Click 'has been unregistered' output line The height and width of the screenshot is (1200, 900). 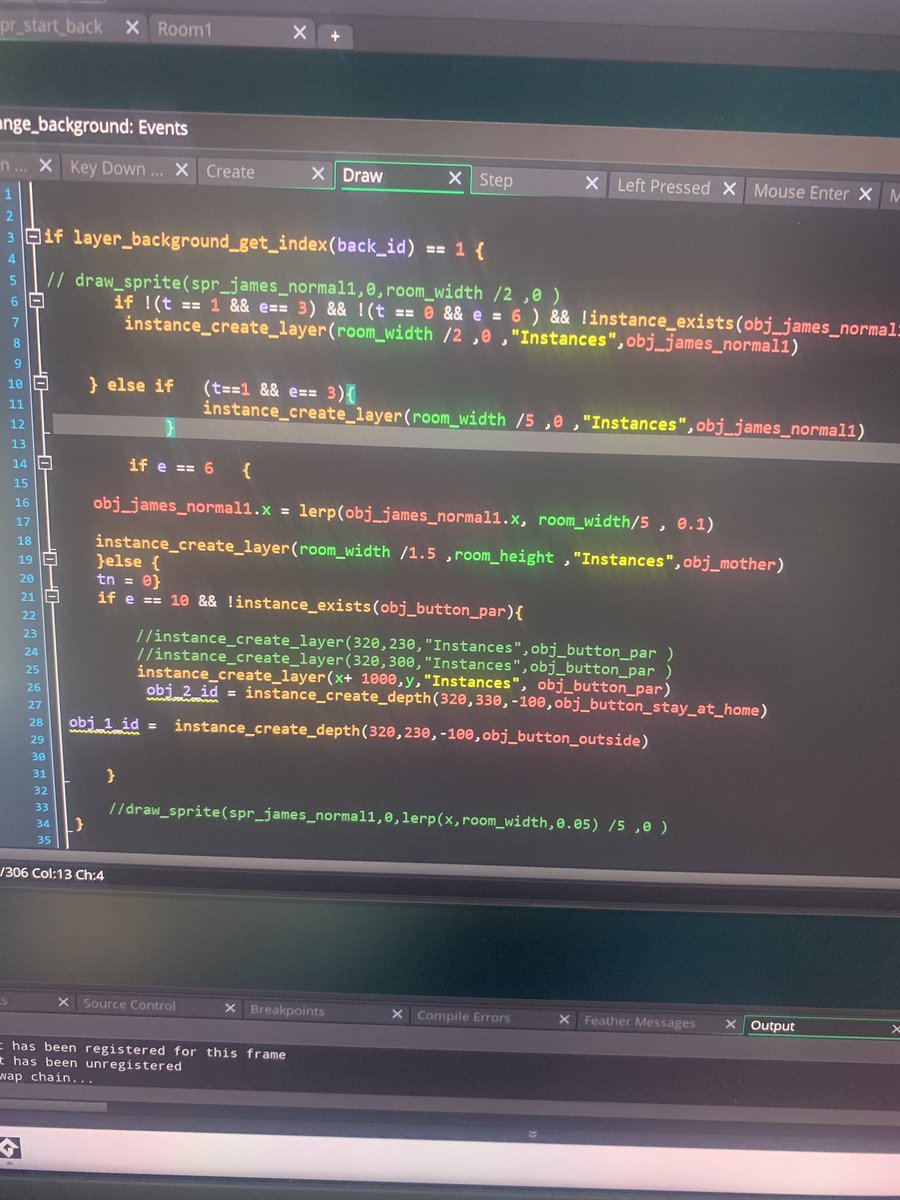96,1065
